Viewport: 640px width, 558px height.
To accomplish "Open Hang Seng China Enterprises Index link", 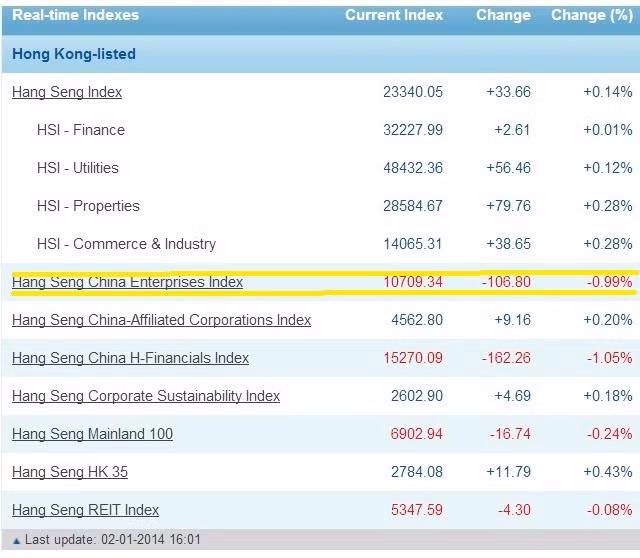I will click(x=127, y=282).
